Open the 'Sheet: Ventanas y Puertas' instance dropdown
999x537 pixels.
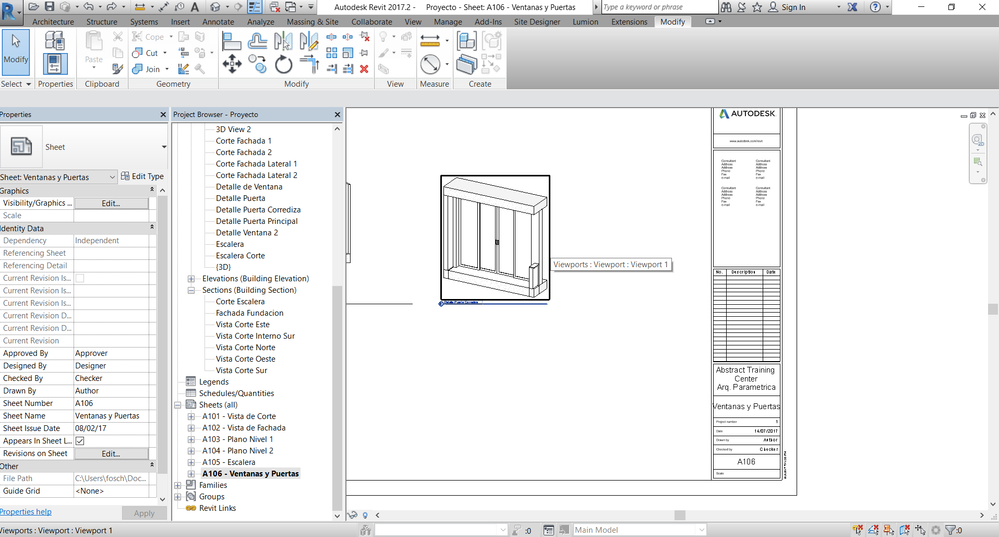pos(112,176)
